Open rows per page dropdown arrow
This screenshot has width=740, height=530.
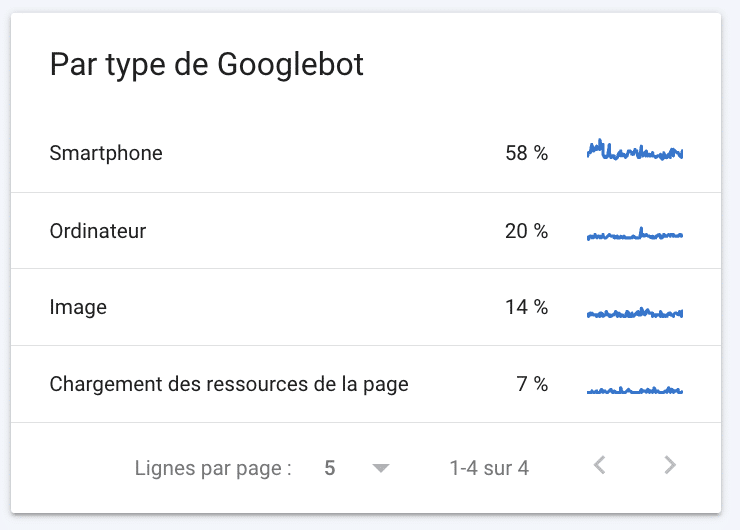pyautogui.click(x=380, y=468)
